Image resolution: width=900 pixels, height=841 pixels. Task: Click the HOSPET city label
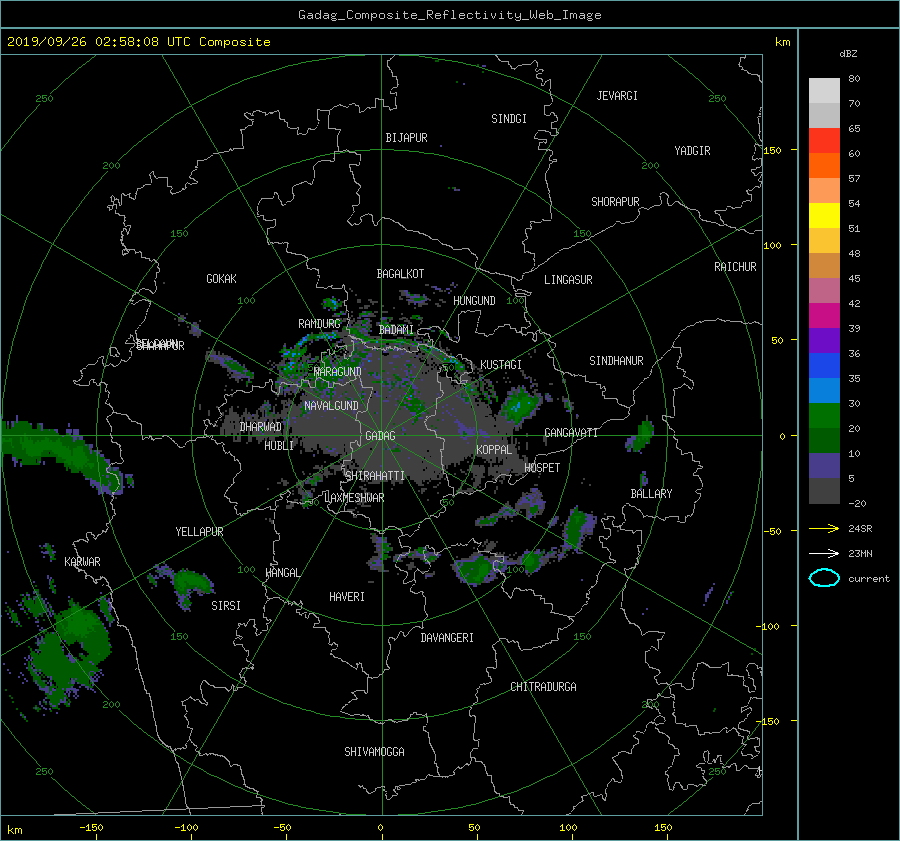542,468
